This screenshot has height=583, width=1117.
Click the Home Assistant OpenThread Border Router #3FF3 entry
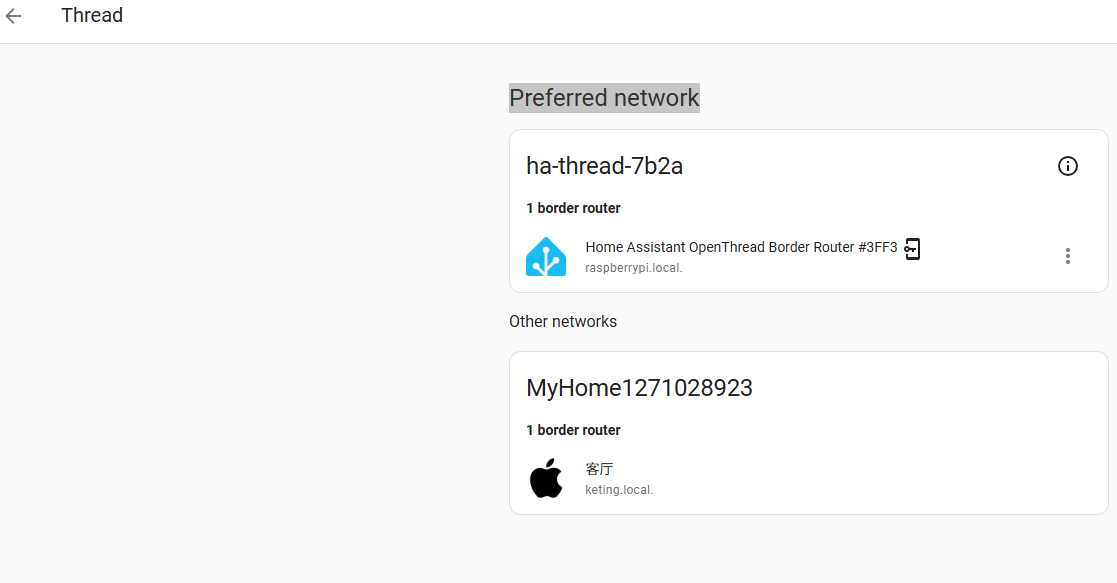point(741,247)
